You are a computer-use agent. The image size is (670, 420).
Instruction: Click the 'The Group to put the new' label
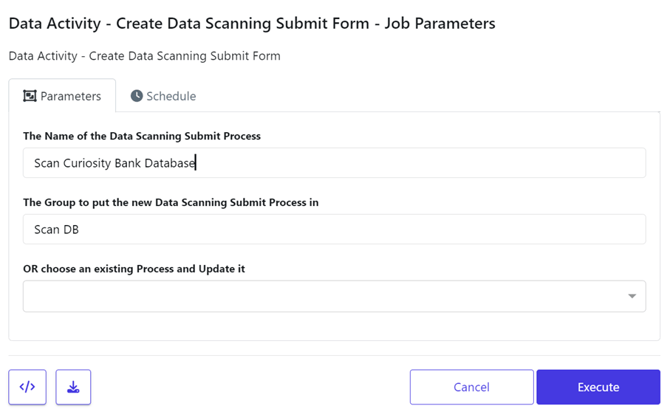tap(171, 203)
